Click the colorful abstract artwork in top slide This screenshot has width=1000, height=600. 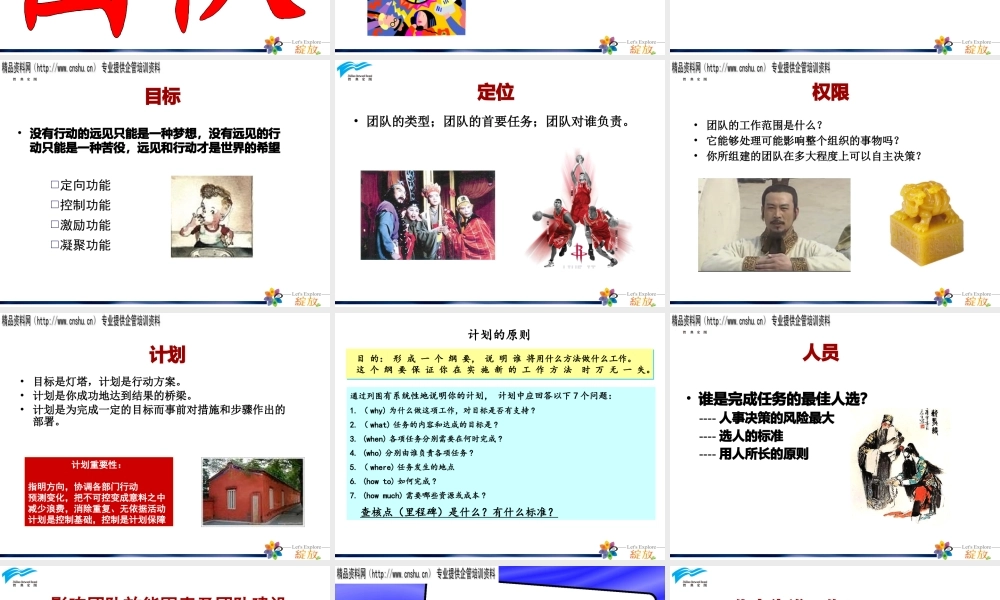click(416, 17)
